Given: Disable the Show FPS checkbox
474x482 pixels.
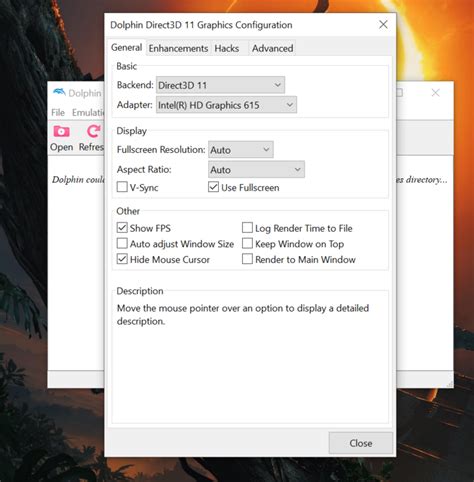Looking at the screenshot, I should pos(122,228).
